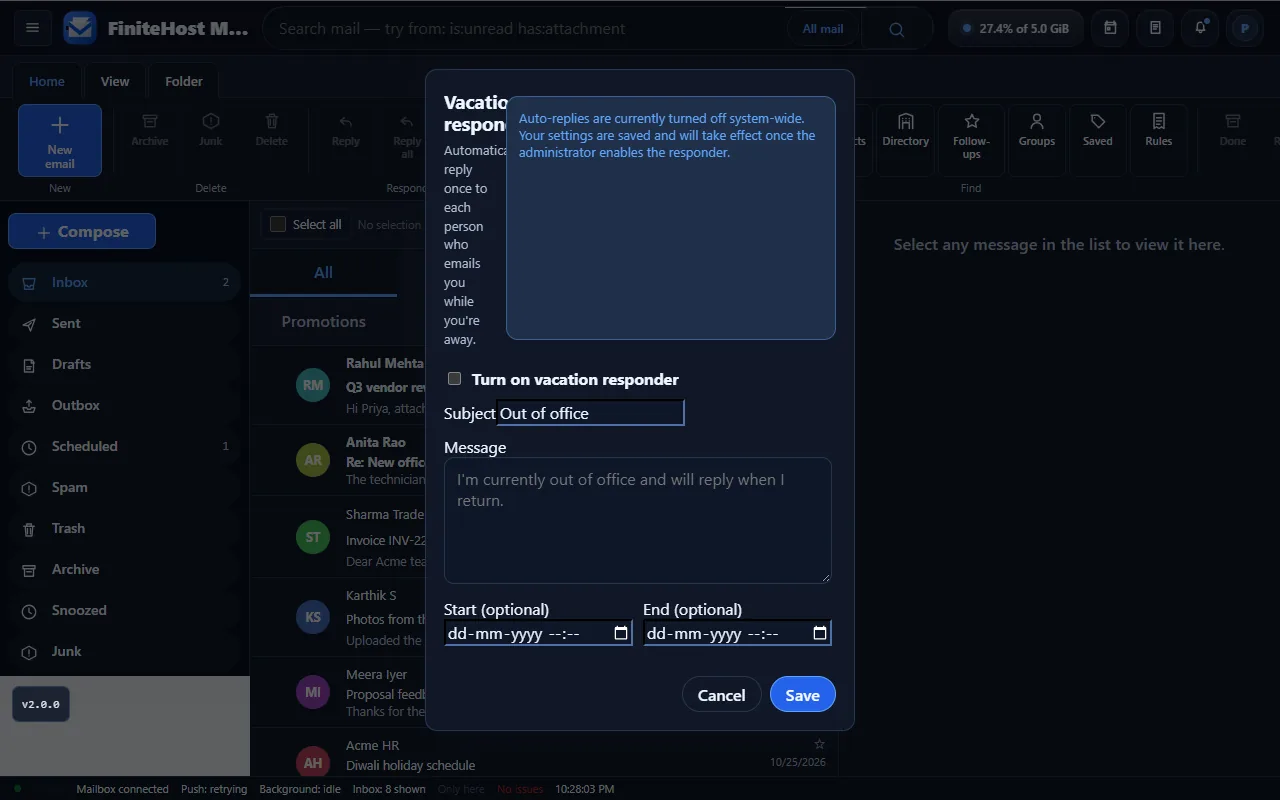Open the hamburger menu

click(x=32, y=28)
